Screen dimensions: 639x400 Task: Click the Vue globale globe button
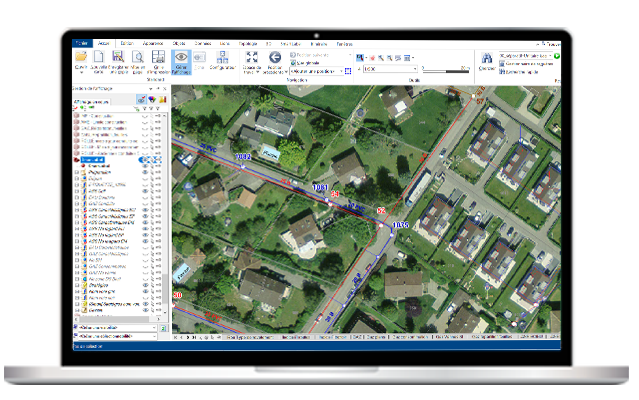pyautogui.click(x=305, y=63)
